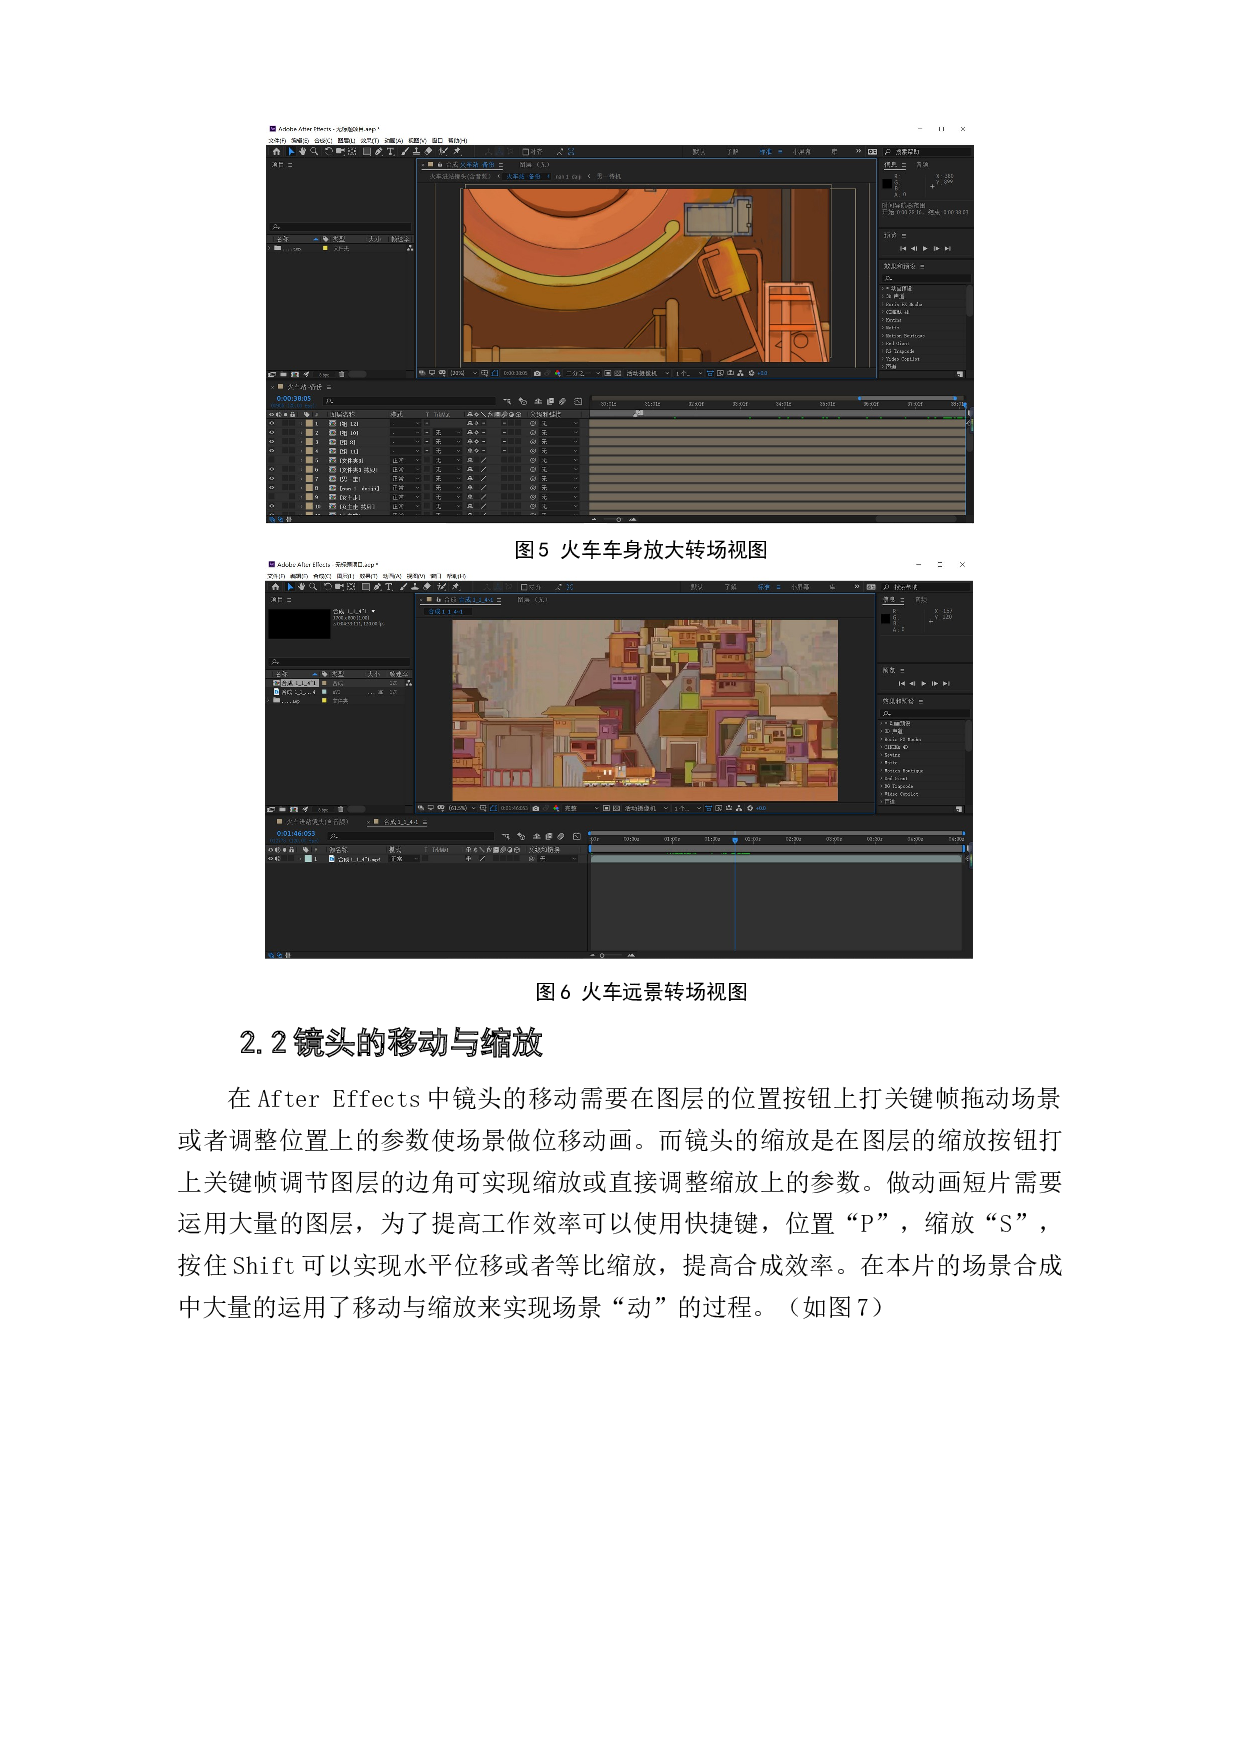Open layer 2 parent link dropdown in Figure 5
Viewport: 1240px width, 1754px height.
point(558,433)
